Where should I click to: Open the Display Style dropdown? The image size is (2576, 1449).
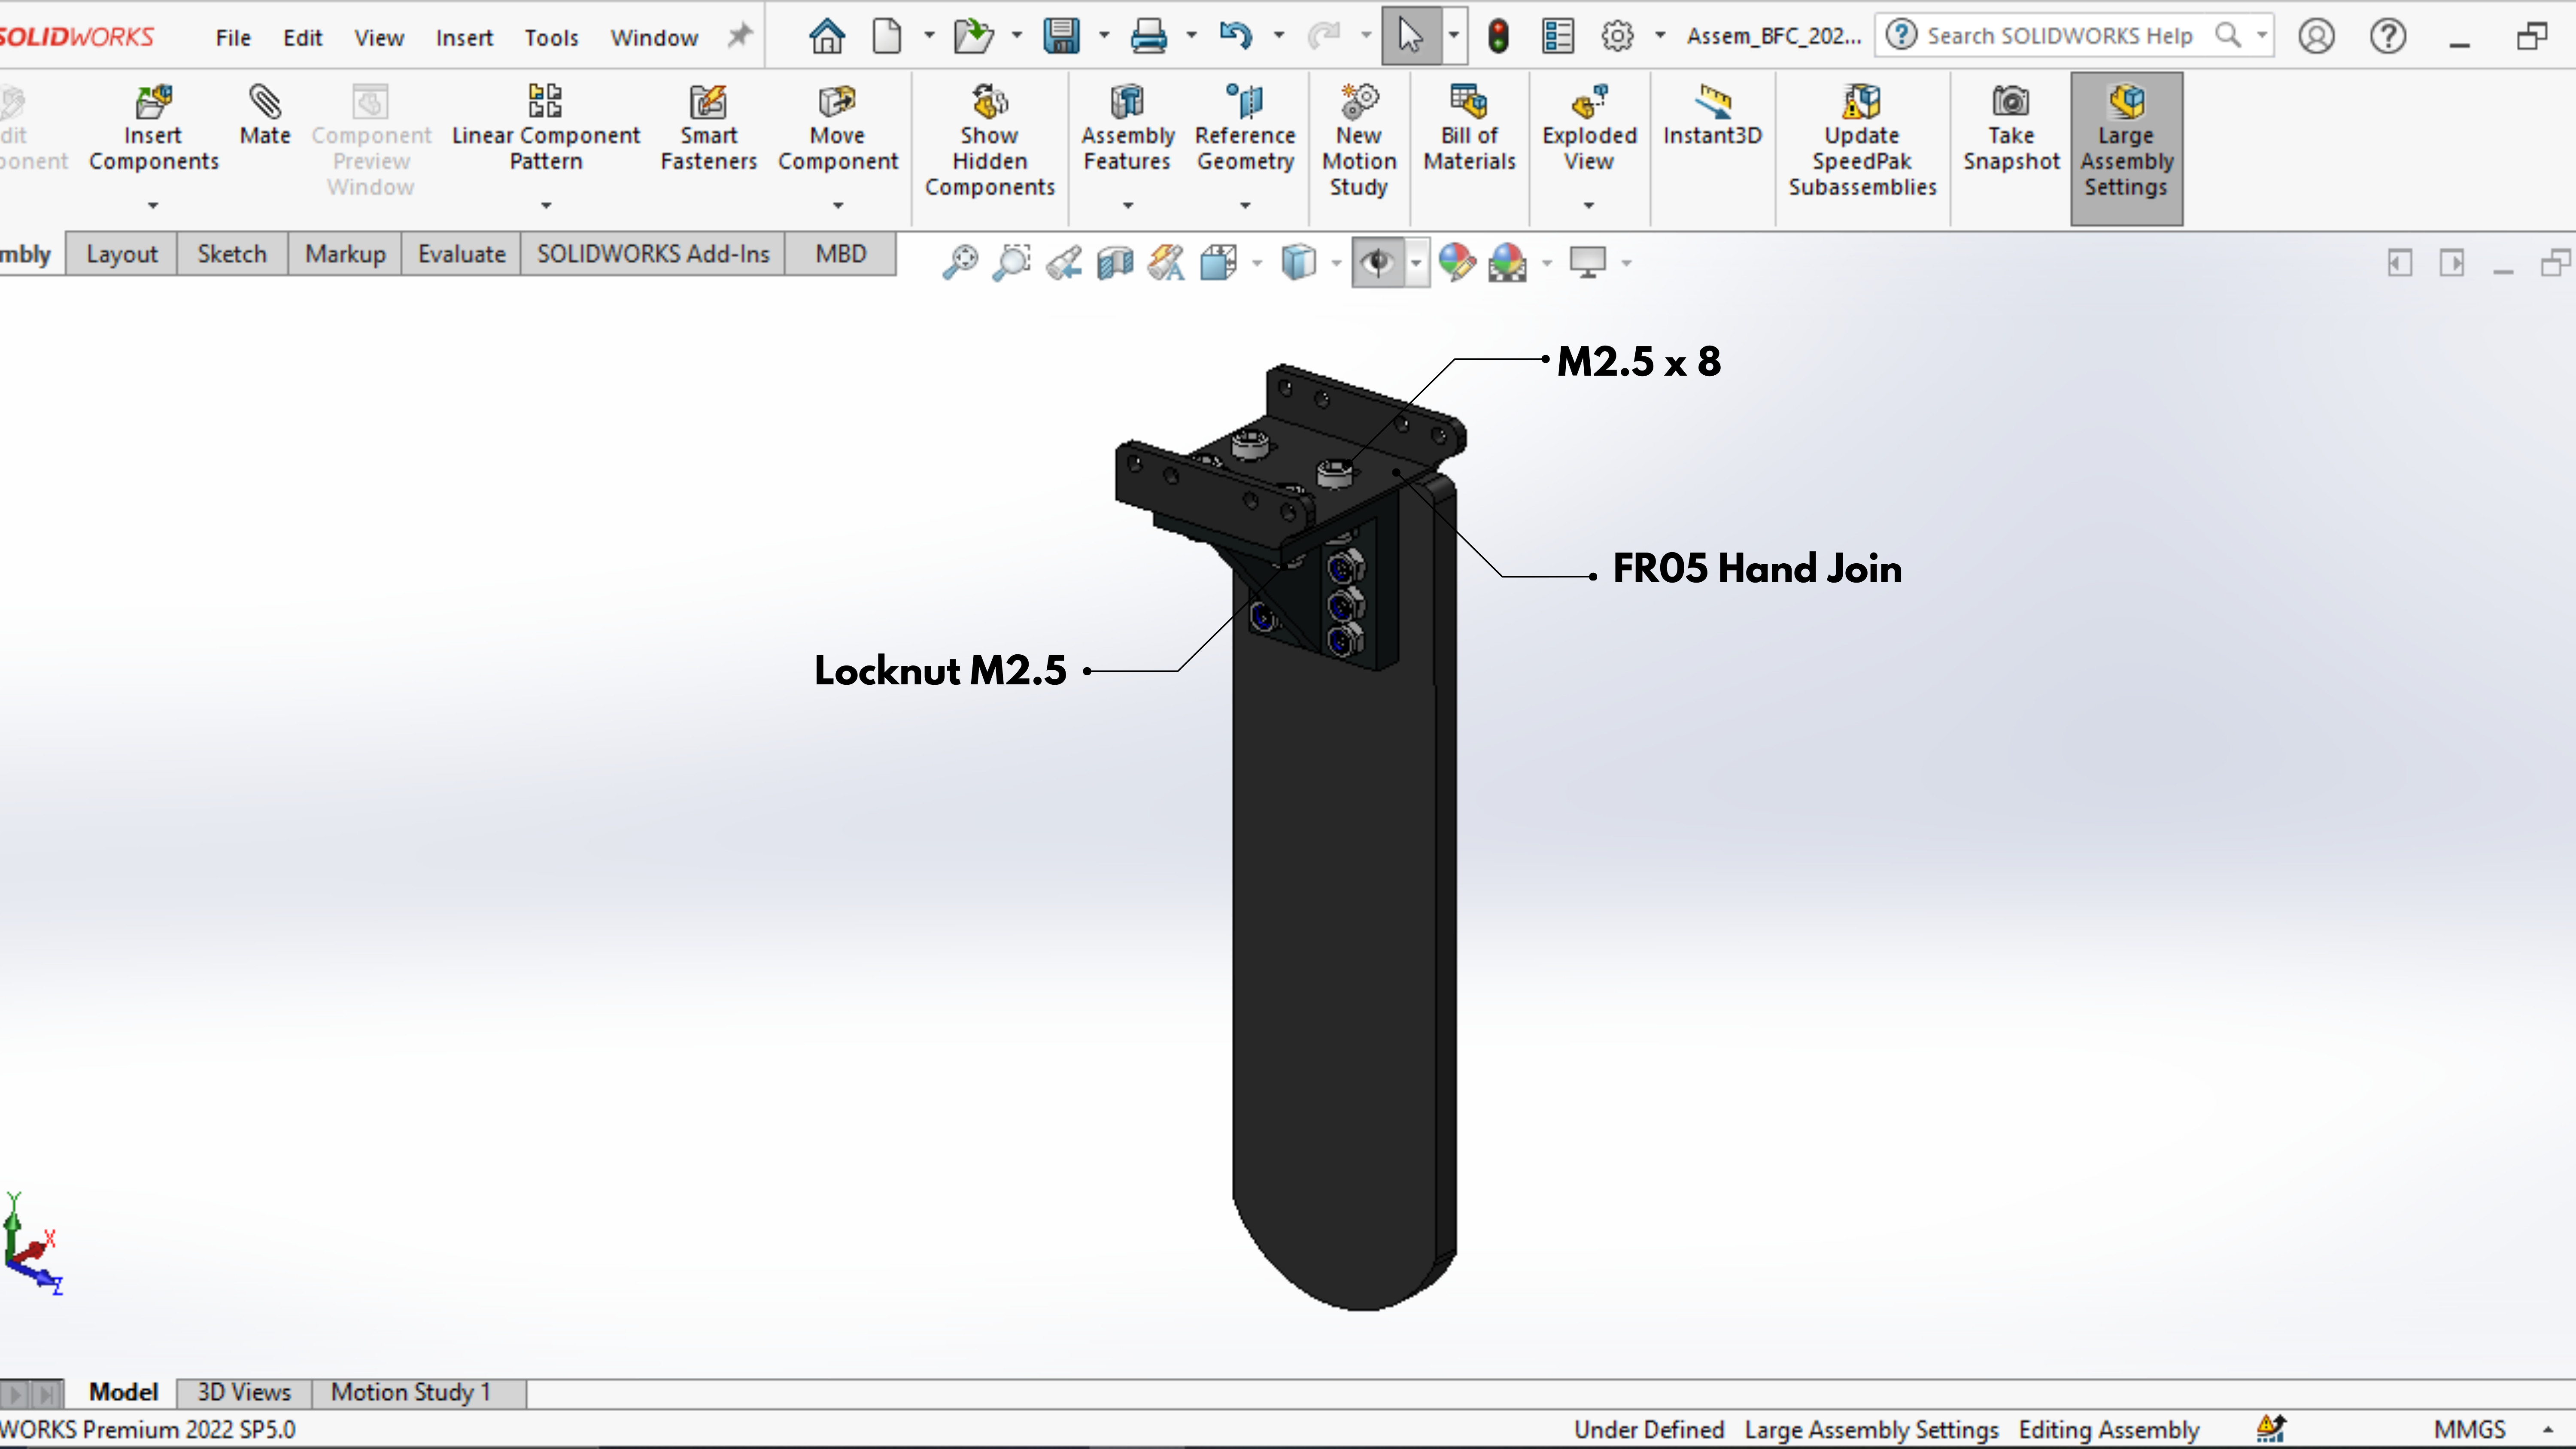pyautogui.click(x=1337, y=263)
